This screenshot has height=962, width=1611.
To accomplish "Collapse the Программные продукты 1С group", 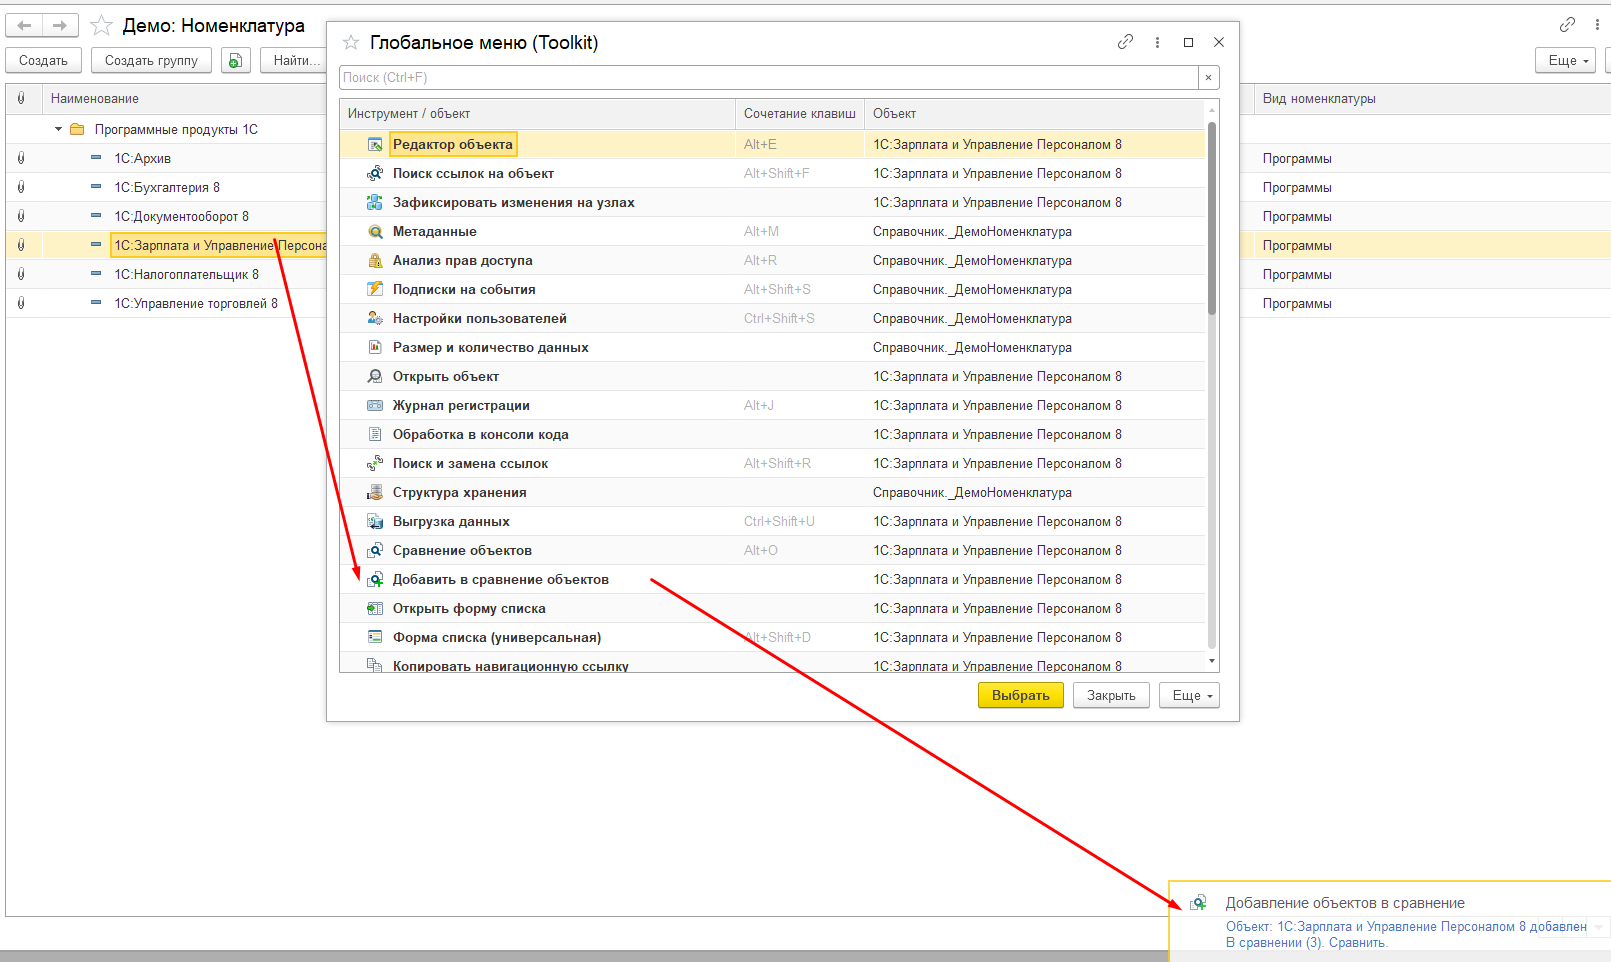I will (59, 130).
